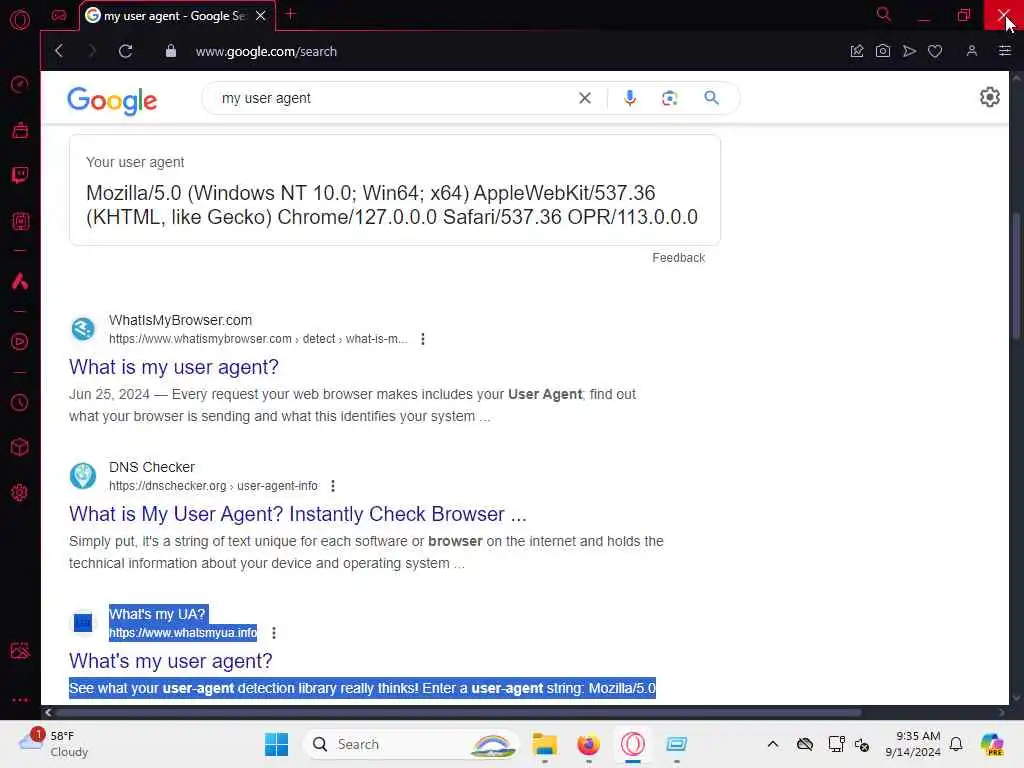Clear the Google search box
Image resolution: width=1024 pixels, height=768 pixels.
584,98
